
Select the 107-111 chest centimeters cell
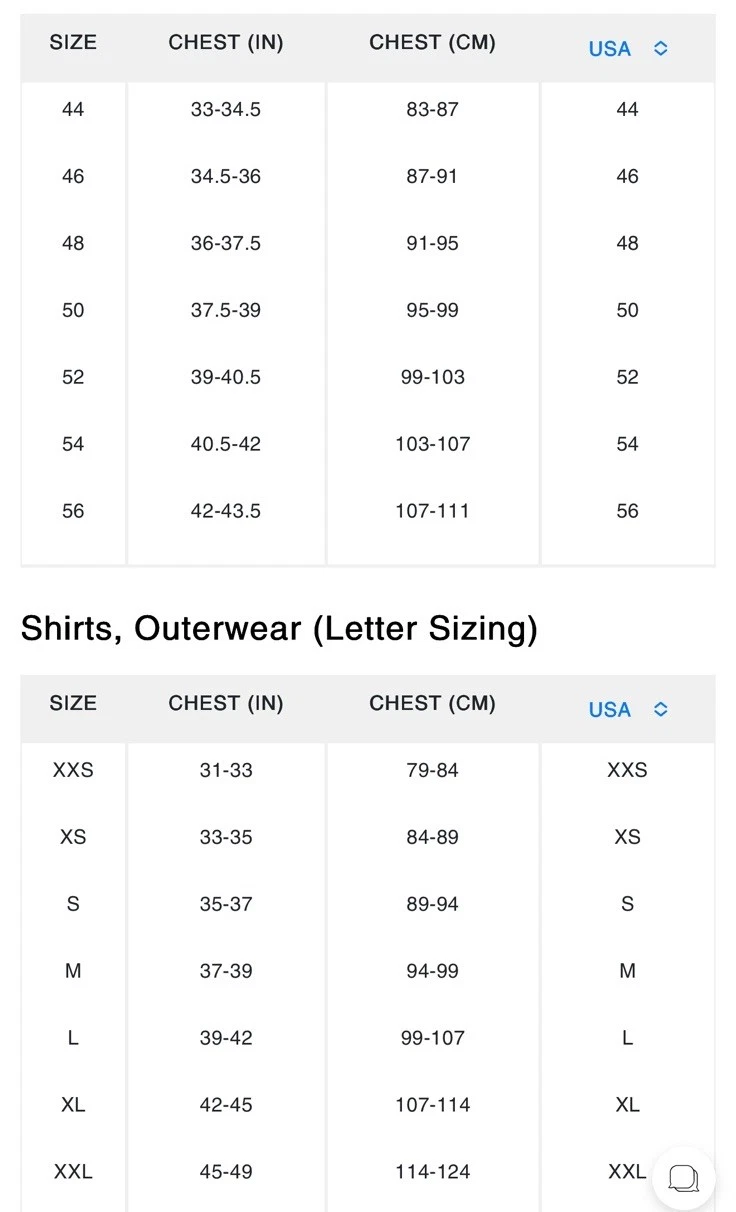(432, 511)
